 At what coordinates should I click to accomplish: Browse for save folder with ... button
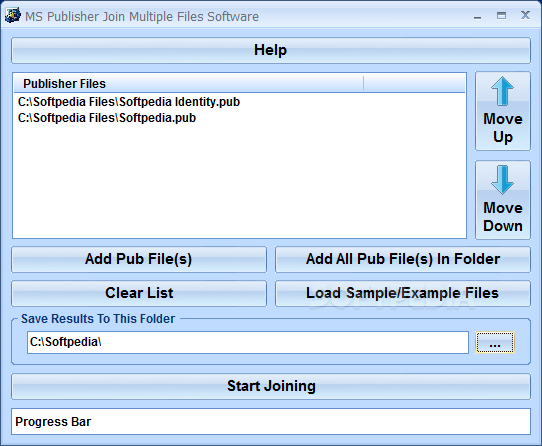(495, 343)
